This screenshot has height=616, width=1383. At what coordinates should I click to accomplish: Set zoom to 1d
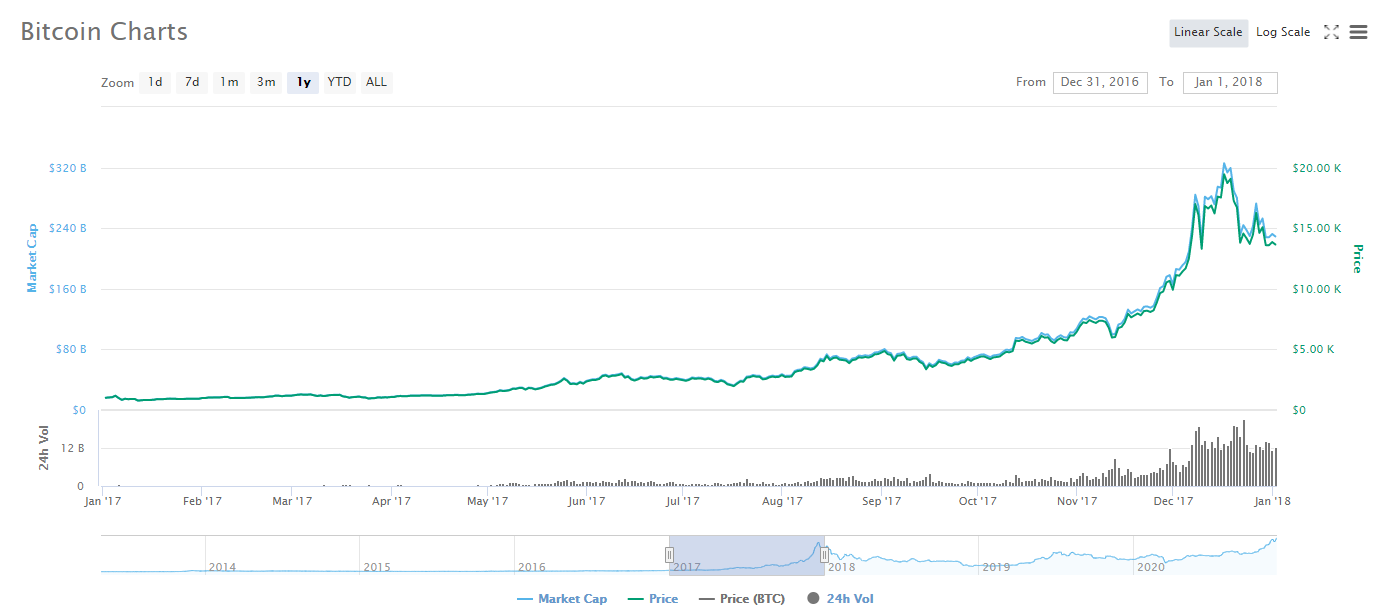pos(155,82)
